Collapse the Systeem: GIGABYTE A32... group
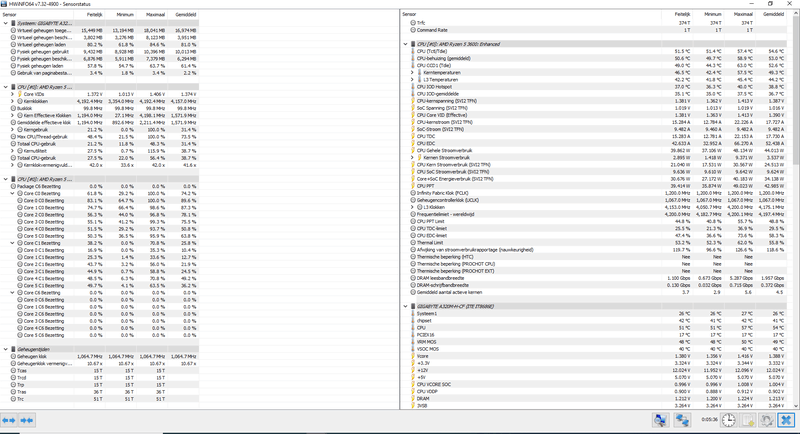 [6, 23]
